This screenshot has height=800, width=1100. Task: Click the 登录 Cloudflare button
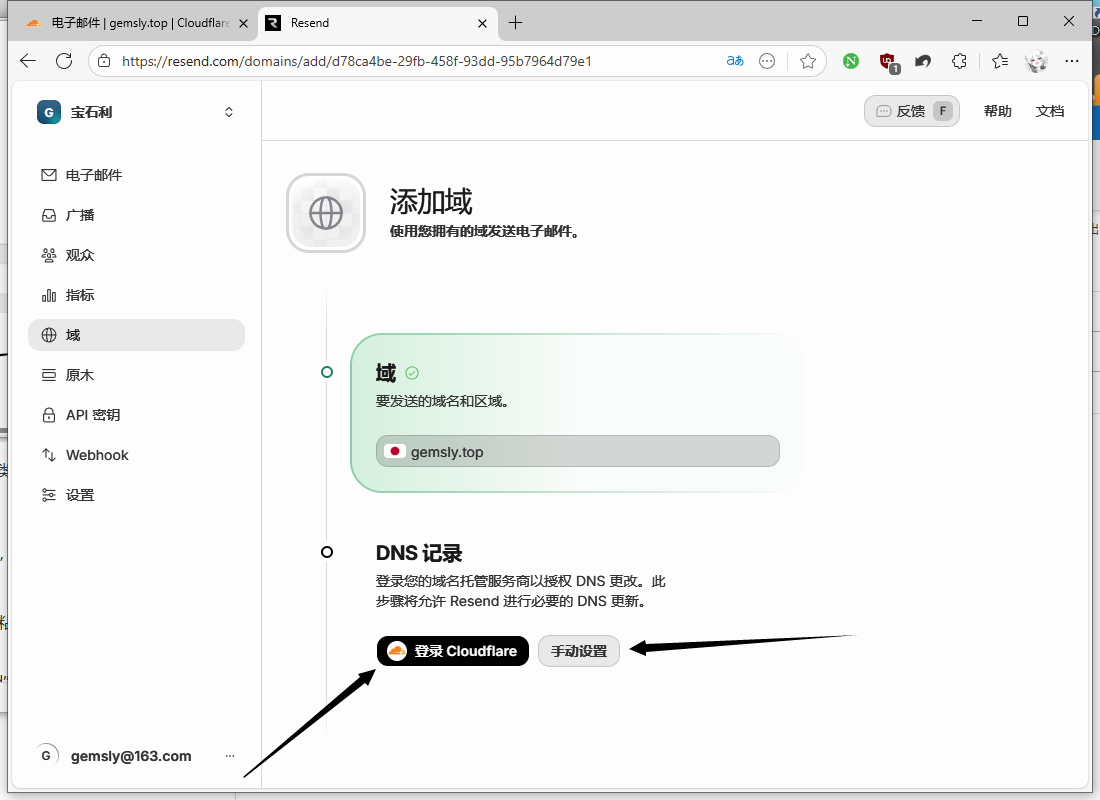(453, 651)
